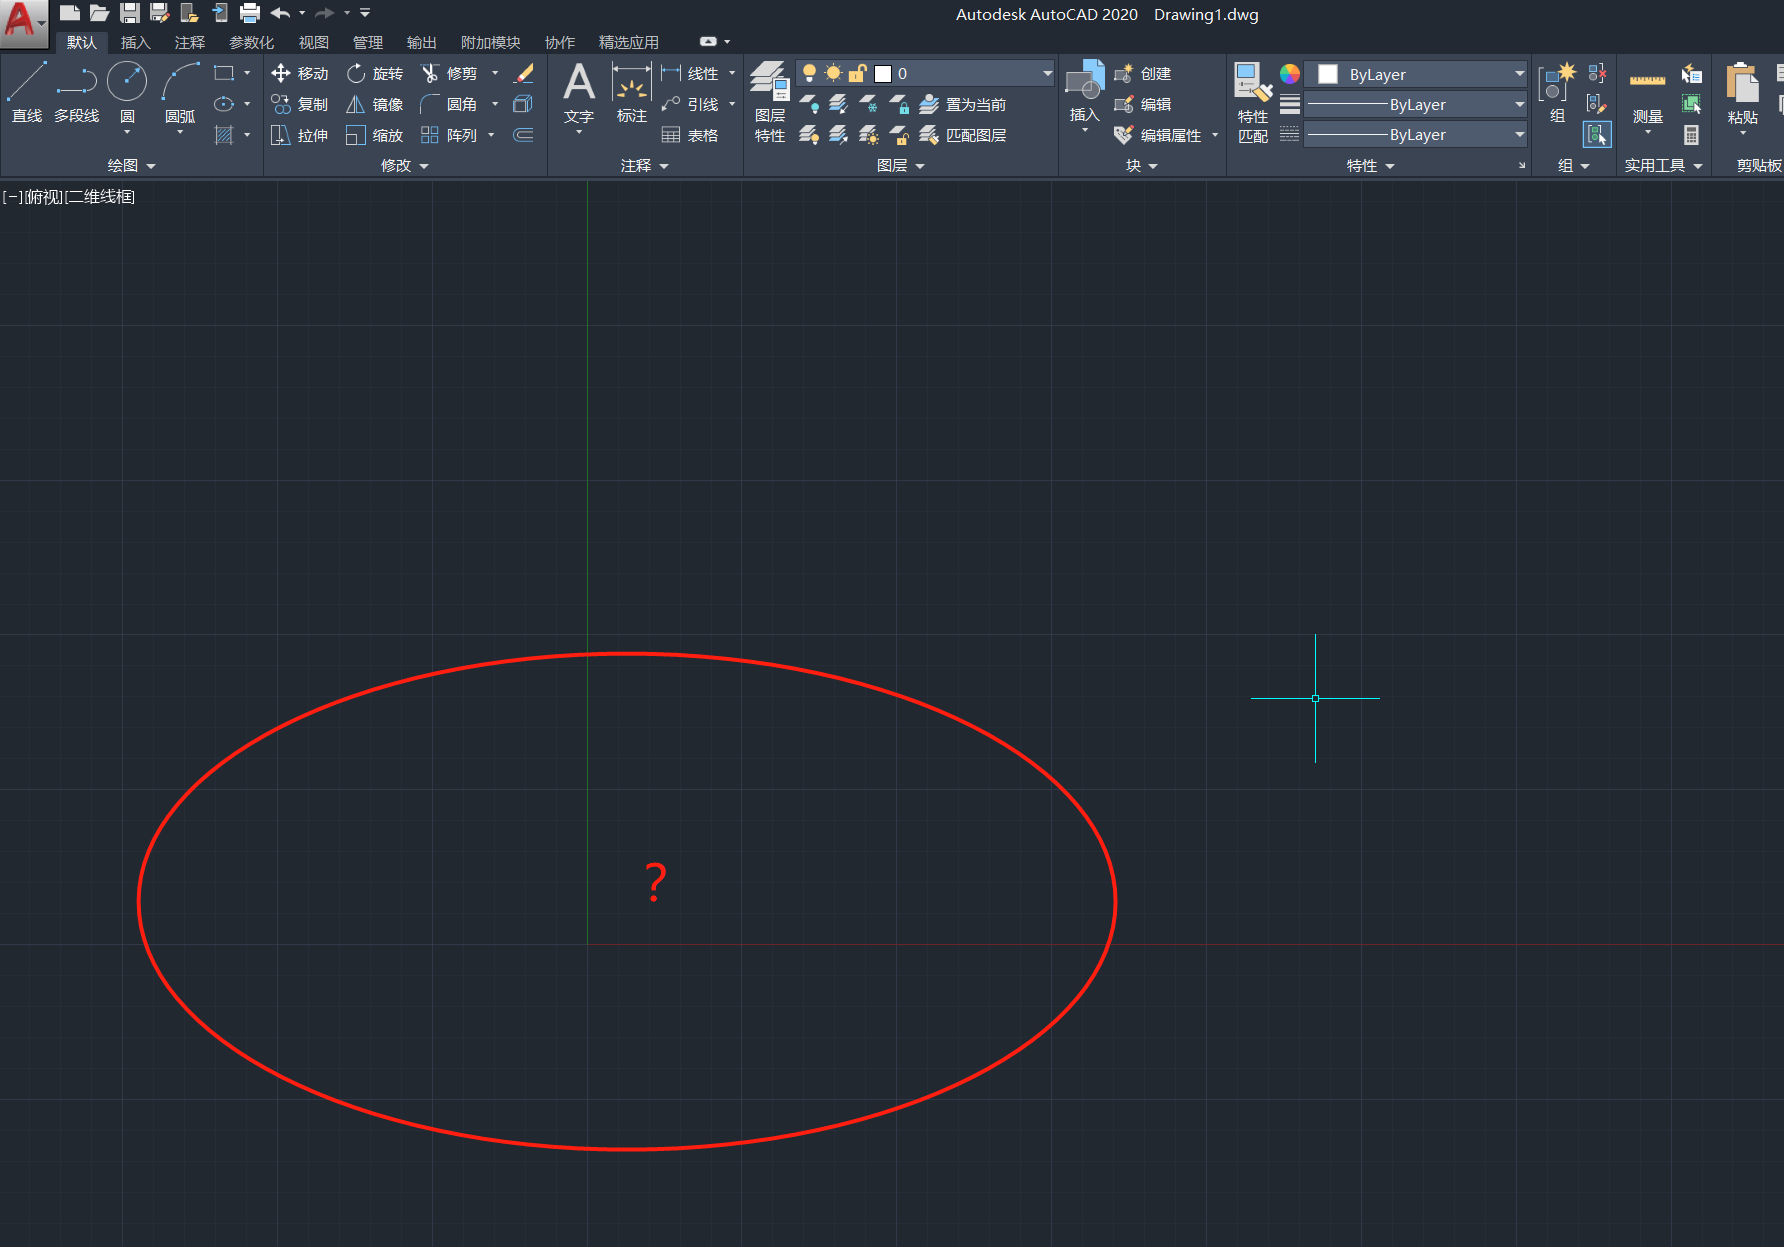
Task: Click the 缩放 scale tool
Action: tap(375, 135)
